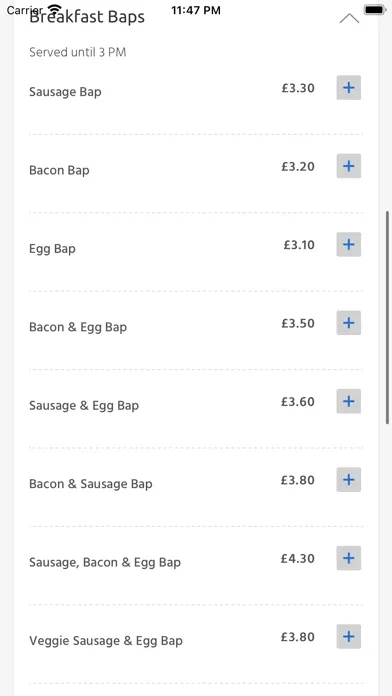Select Veggie Sausage & Egg Bap label
Image resolution: width=392 pixels, height=696 pixels.
coord(106,641)
